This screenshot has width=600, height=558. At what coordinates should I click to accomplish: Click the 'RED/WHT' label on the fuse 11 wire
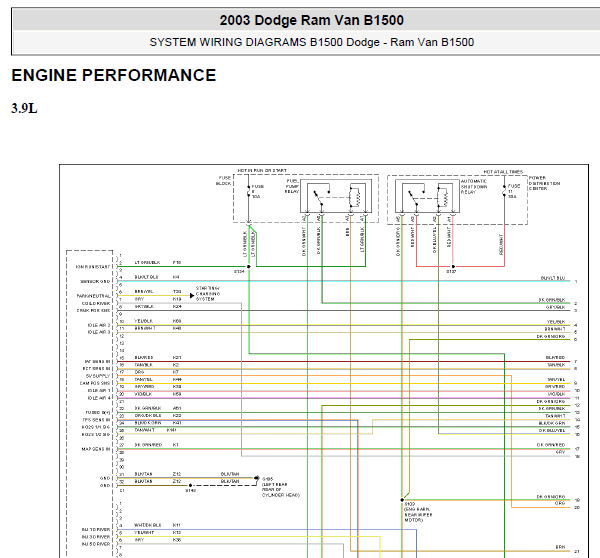tap(501, 245)
